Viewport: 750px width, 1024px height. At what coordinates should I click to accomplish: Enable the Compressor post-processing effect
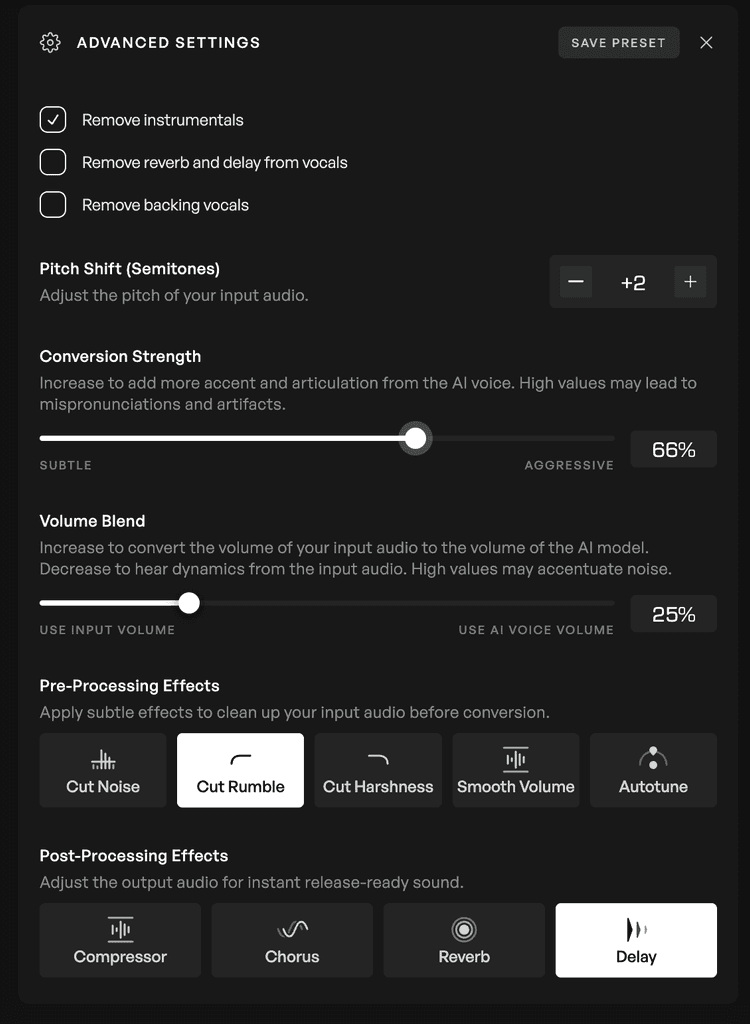pyautogui.click(x=119, y=940)
